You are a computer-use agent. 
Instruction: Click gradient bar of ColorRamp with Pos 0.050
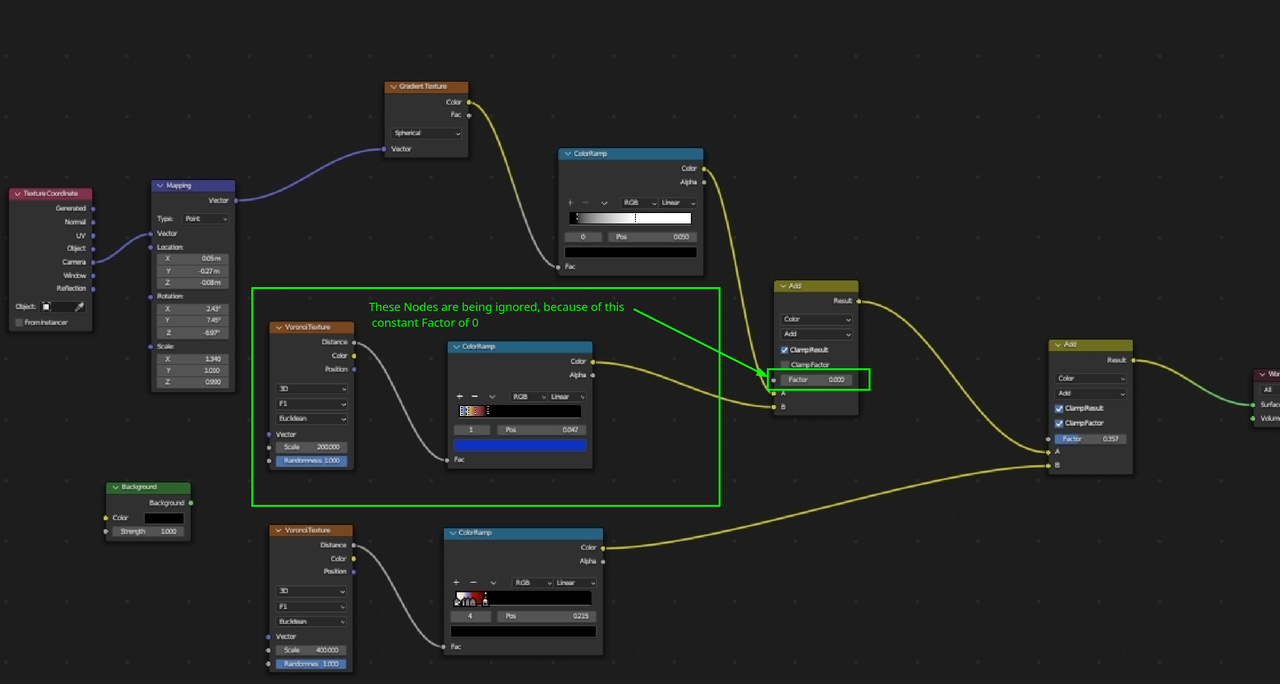point(630,218)
